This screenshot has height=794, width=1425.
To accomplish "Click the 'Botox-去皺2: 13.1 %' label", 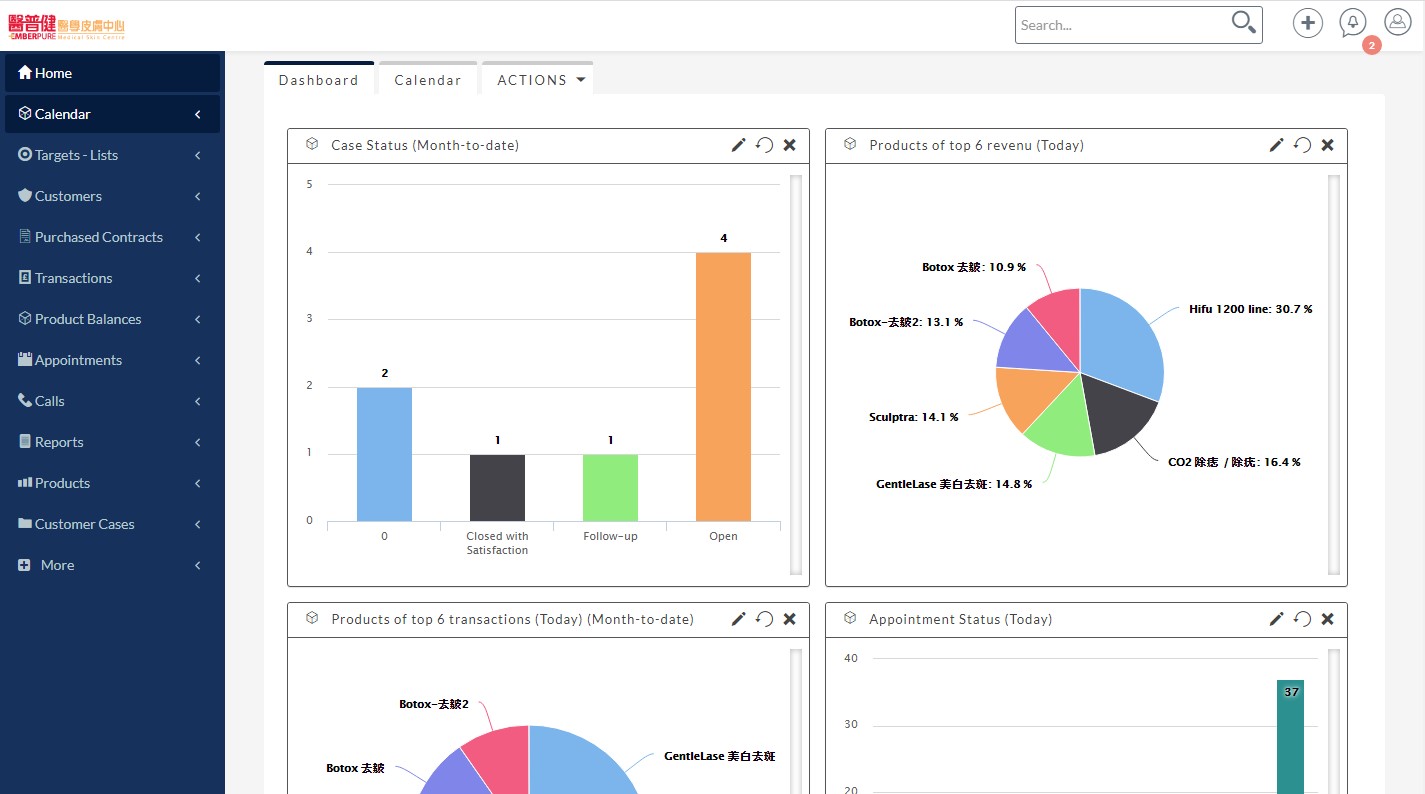I will 906,323.
